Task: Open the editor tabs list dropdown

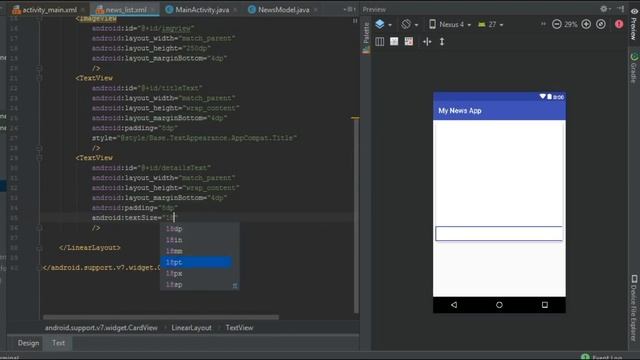Action: point(349,9)
